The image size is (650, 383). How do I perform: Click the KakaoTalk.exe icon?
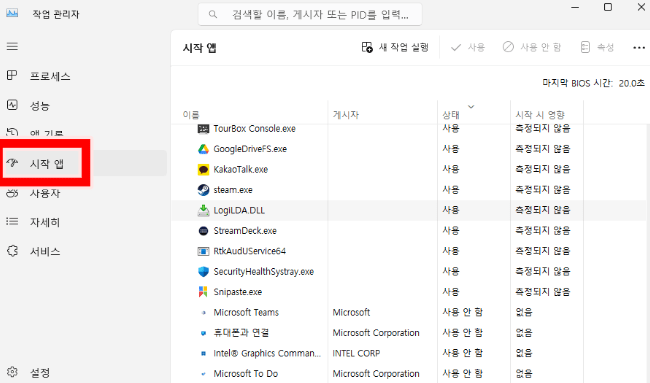203,170
